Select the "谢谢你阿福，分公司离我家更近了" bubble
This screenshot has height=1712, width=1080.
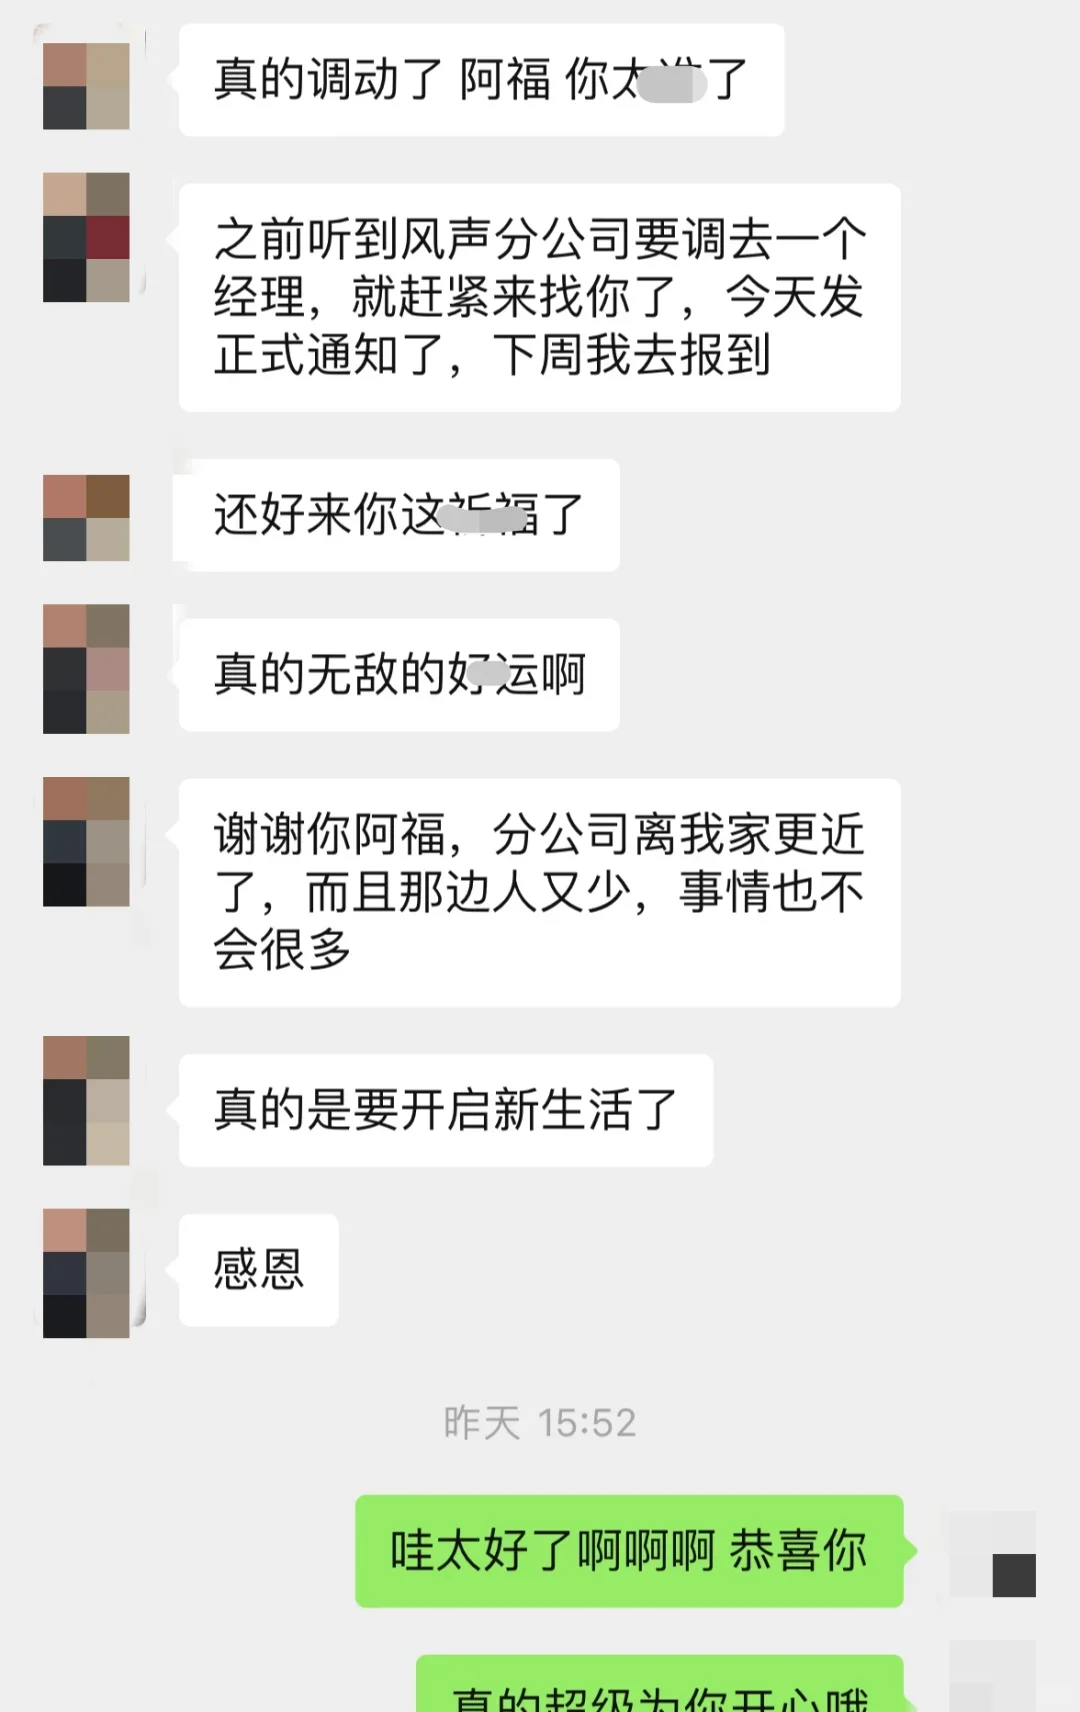point(539,892)
